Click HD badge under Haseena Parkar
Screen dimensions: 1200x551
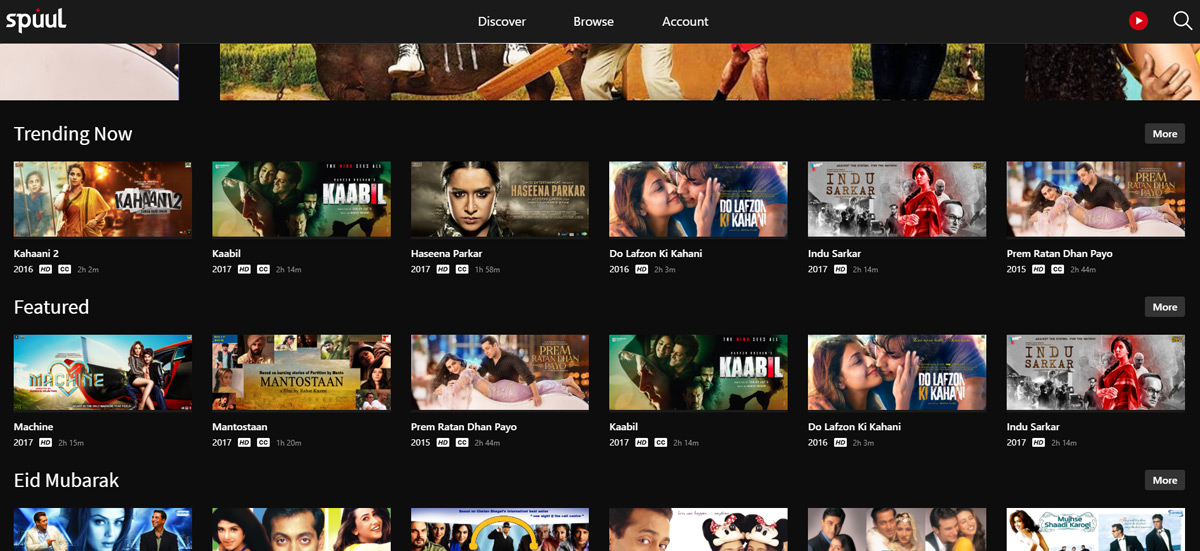(x=443, y=270)
